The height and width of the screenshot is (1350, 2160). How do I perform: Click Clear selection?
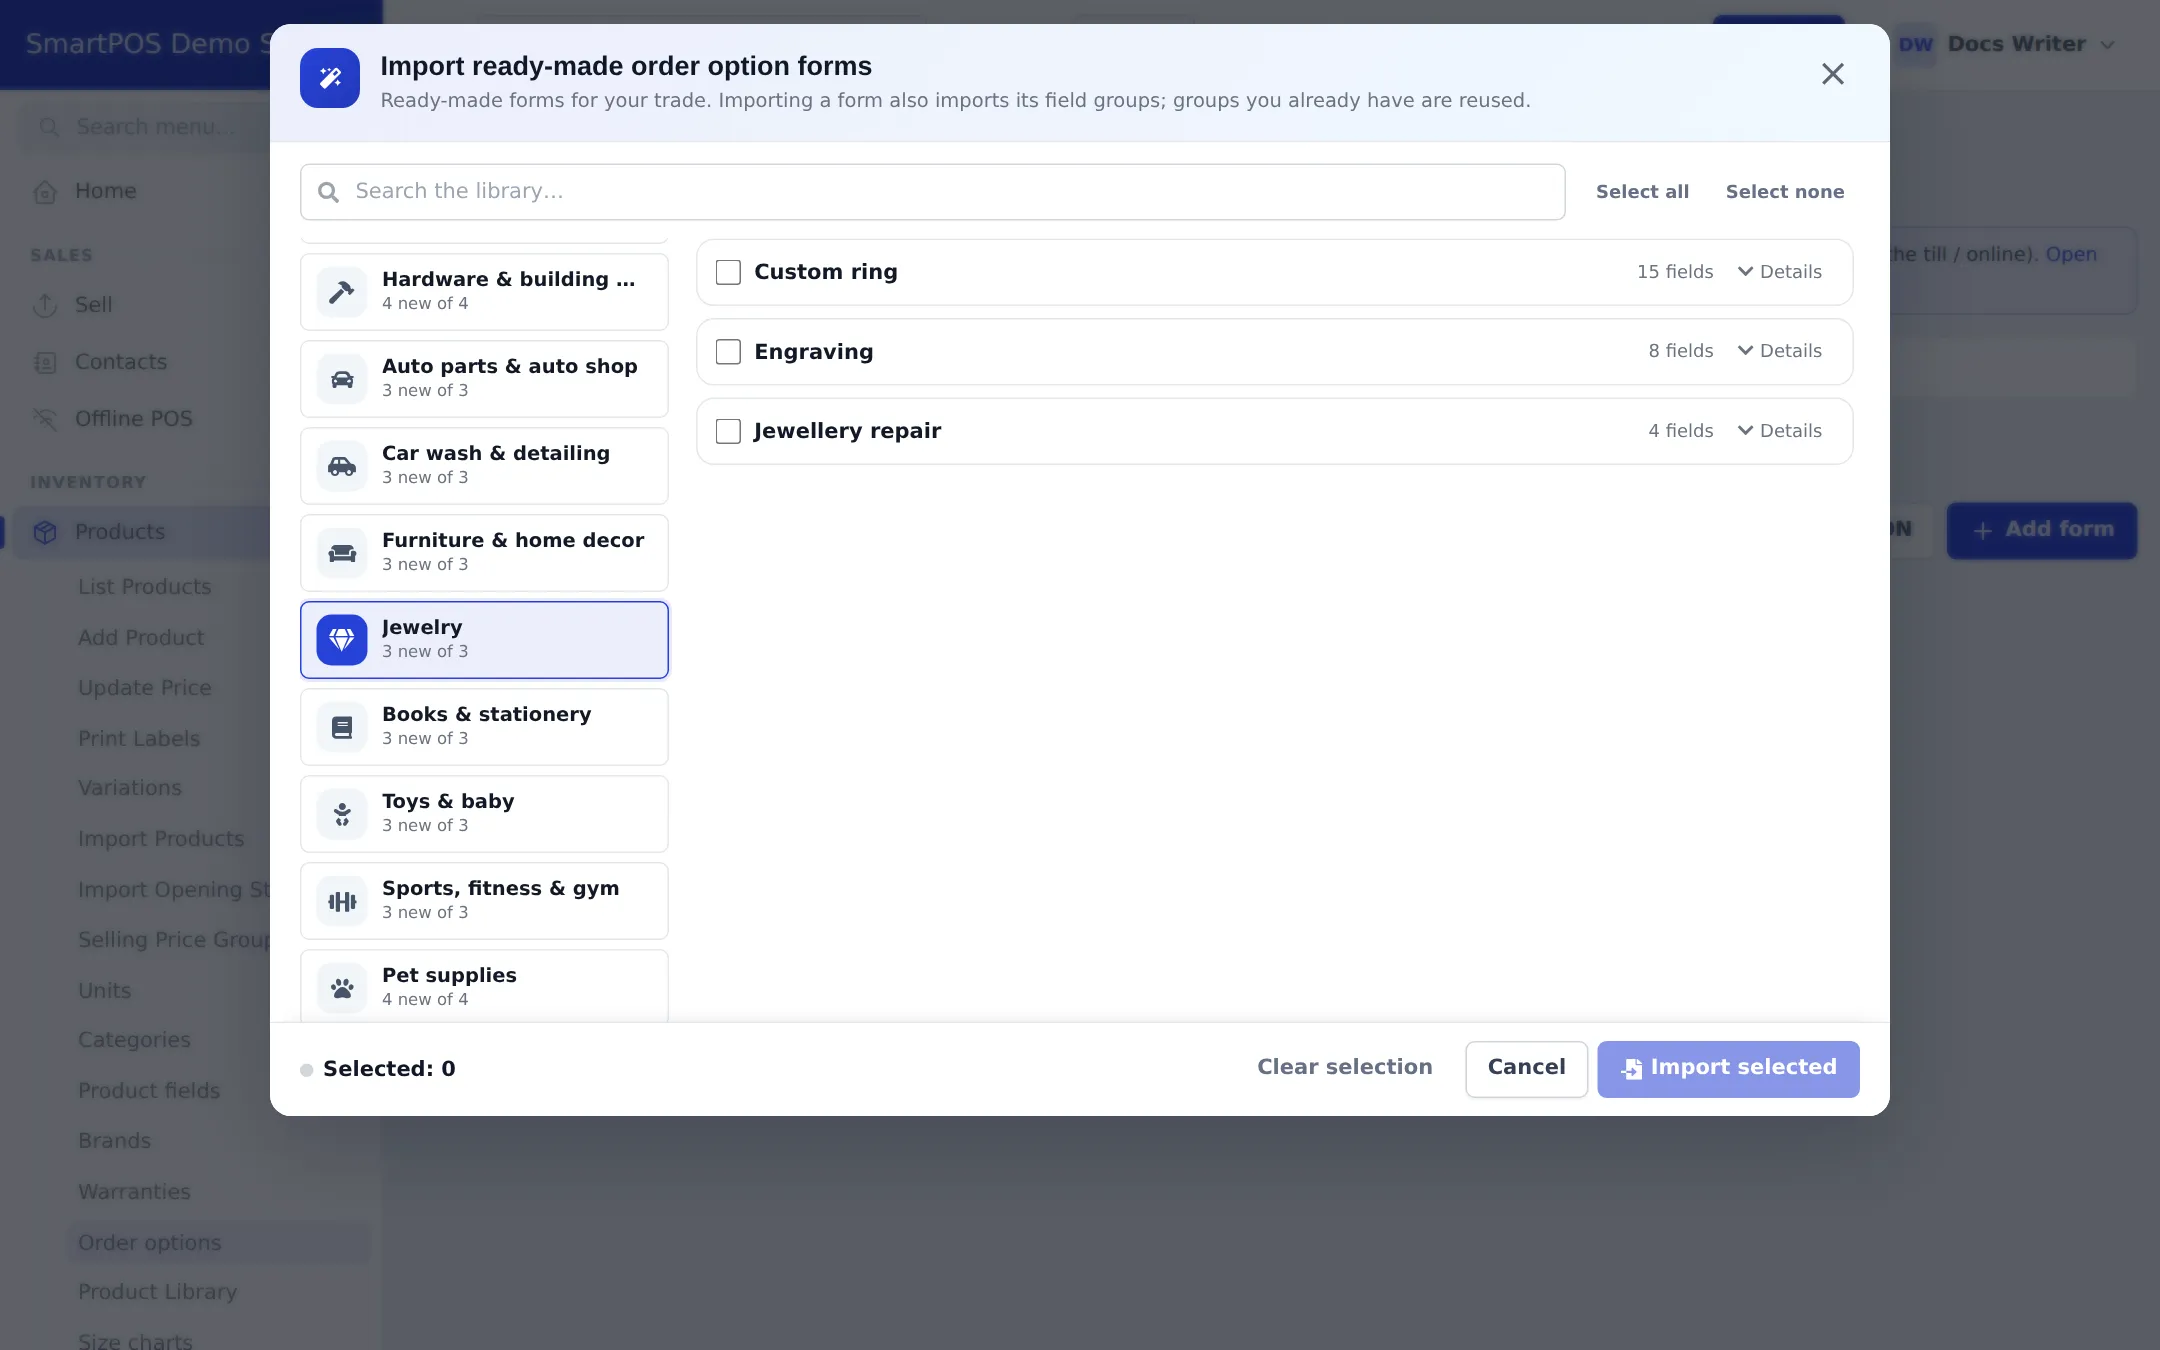pyautogui.click(x=1344, y=1067)
